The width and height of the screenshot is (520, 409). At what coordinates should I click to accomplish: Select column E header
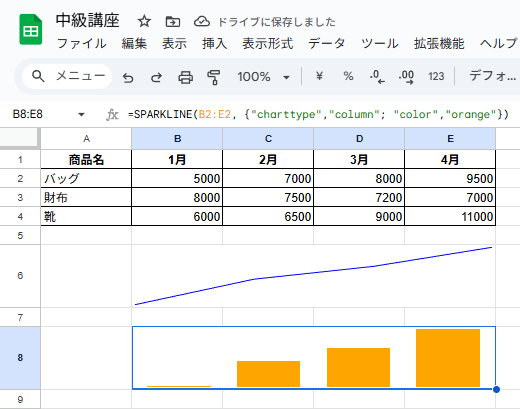click(x=450, y=139)
